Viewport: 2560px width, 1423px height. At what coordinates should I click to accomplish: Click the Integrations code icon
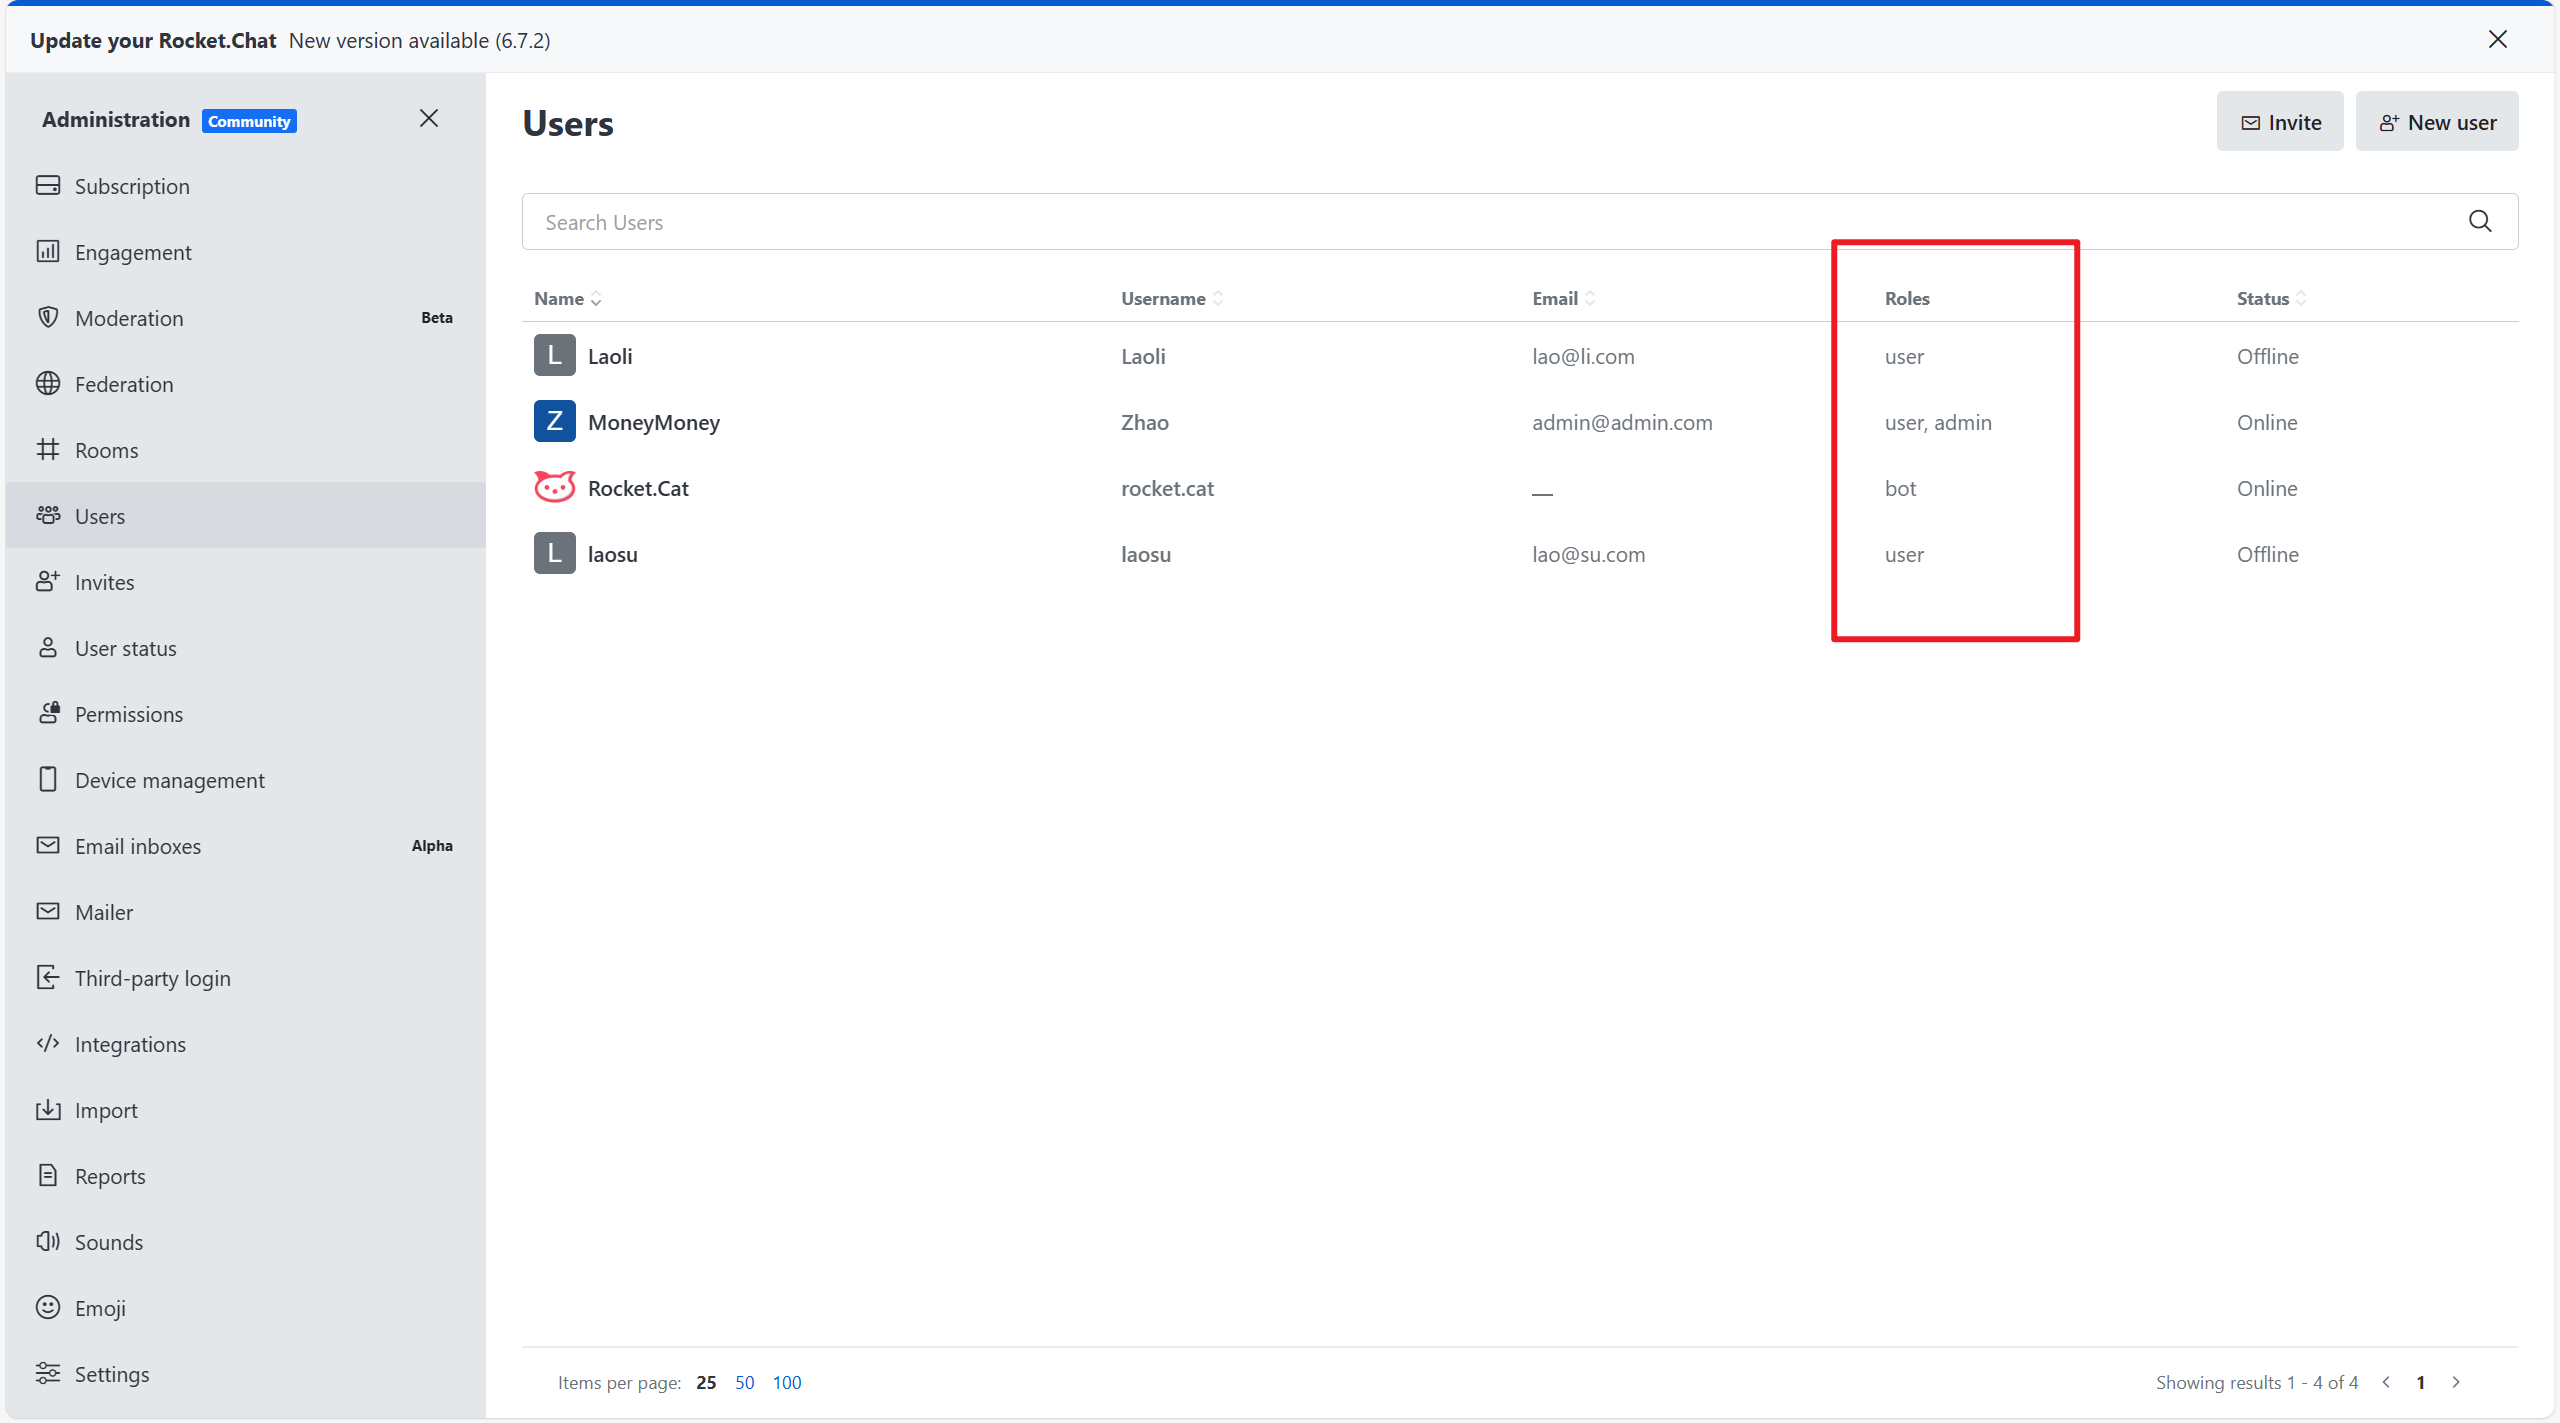tap(48, 1043)
